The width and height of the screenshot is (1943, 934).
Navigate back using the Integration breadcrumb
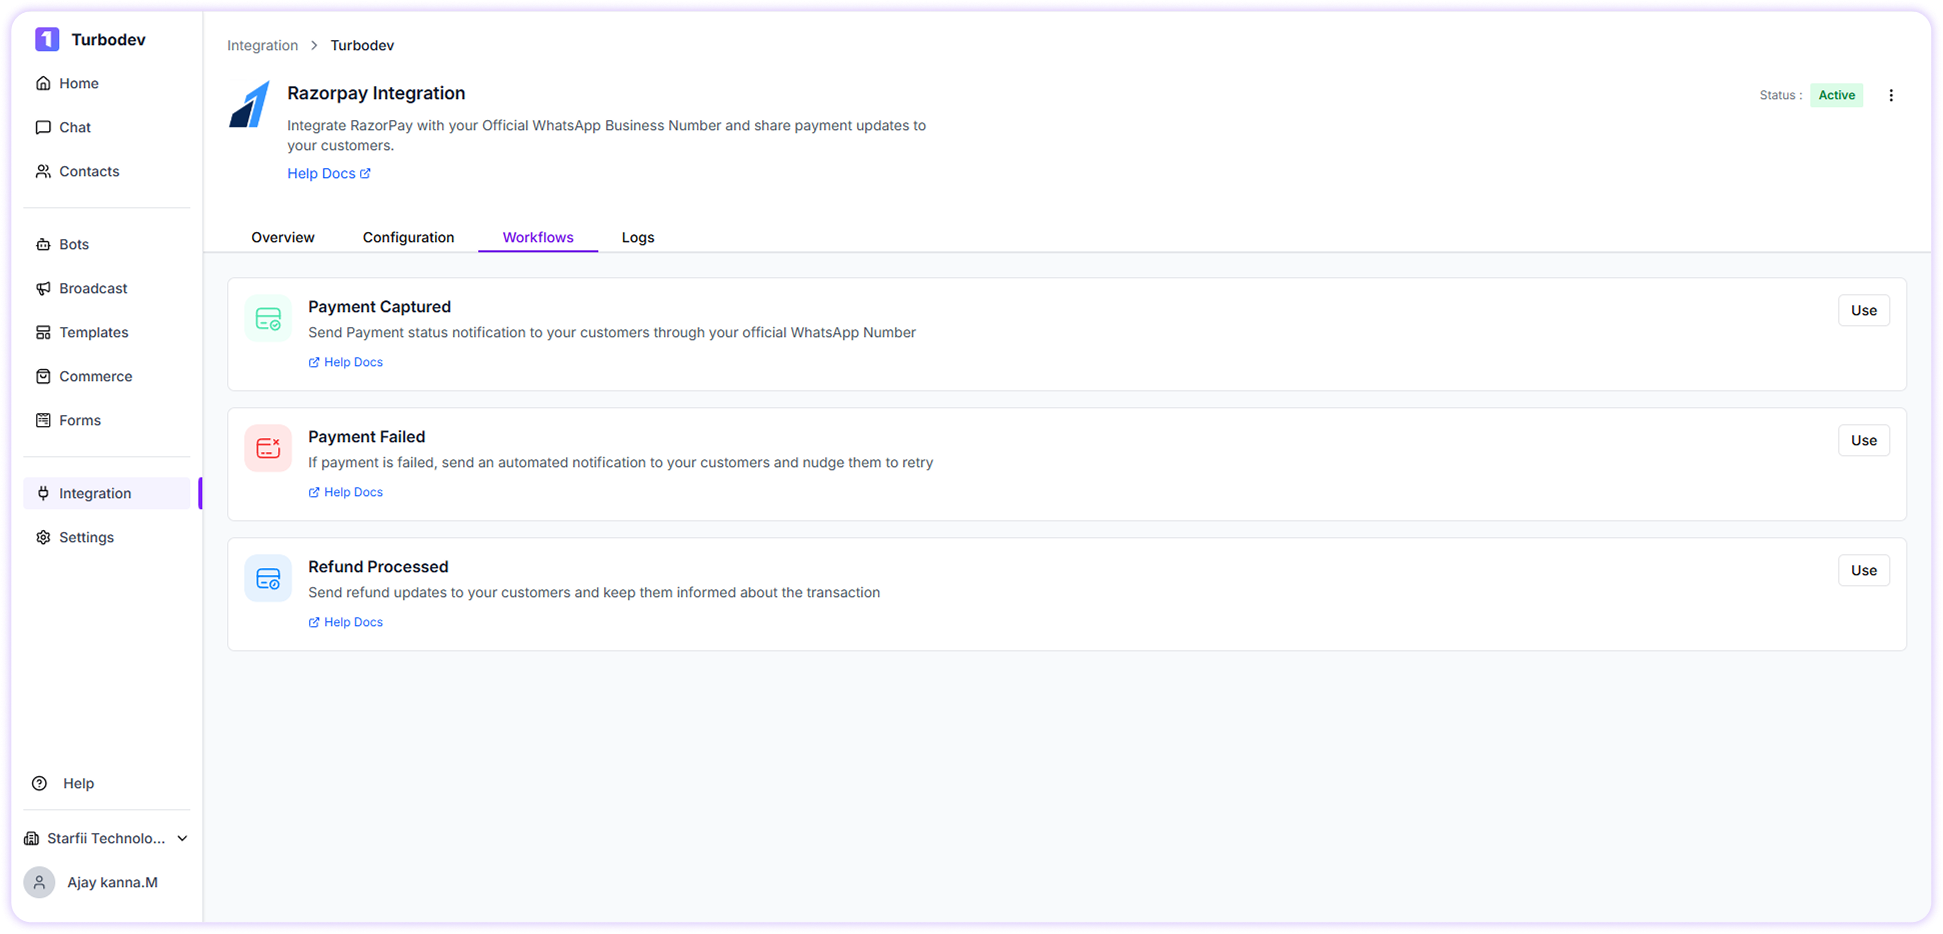(x=262, y=45)
